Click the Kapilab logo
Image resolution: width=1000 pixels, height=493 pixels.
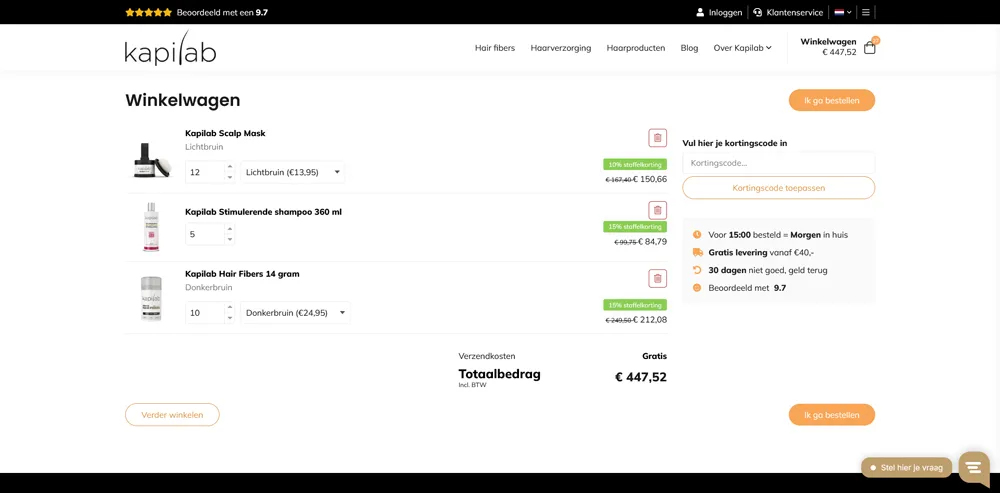click(170, 48)
